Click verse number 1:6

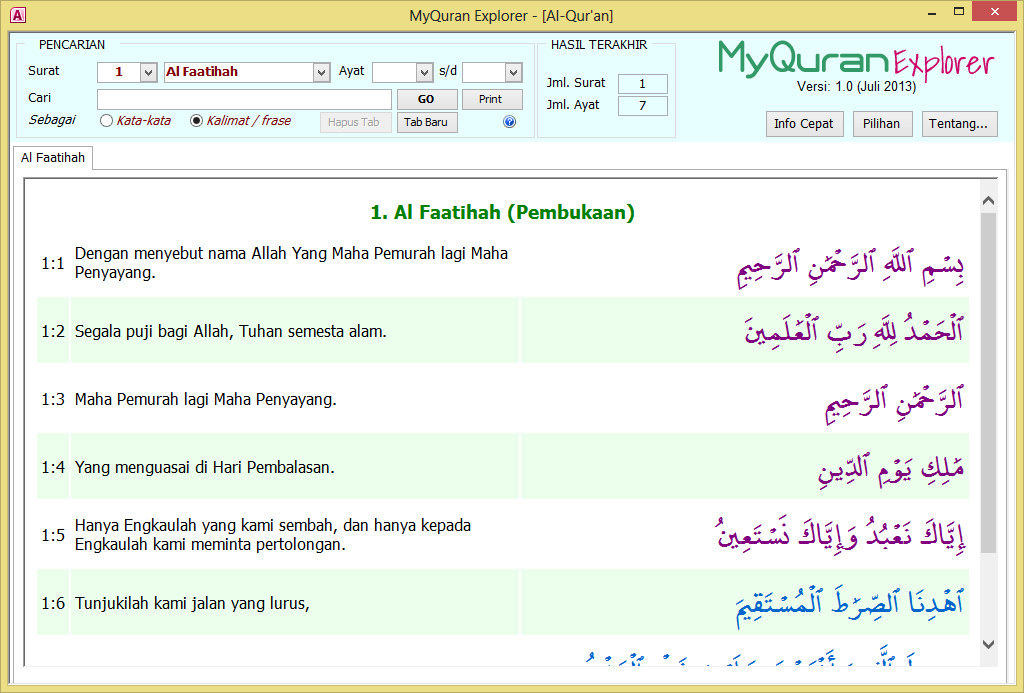[x=53, y=603]
